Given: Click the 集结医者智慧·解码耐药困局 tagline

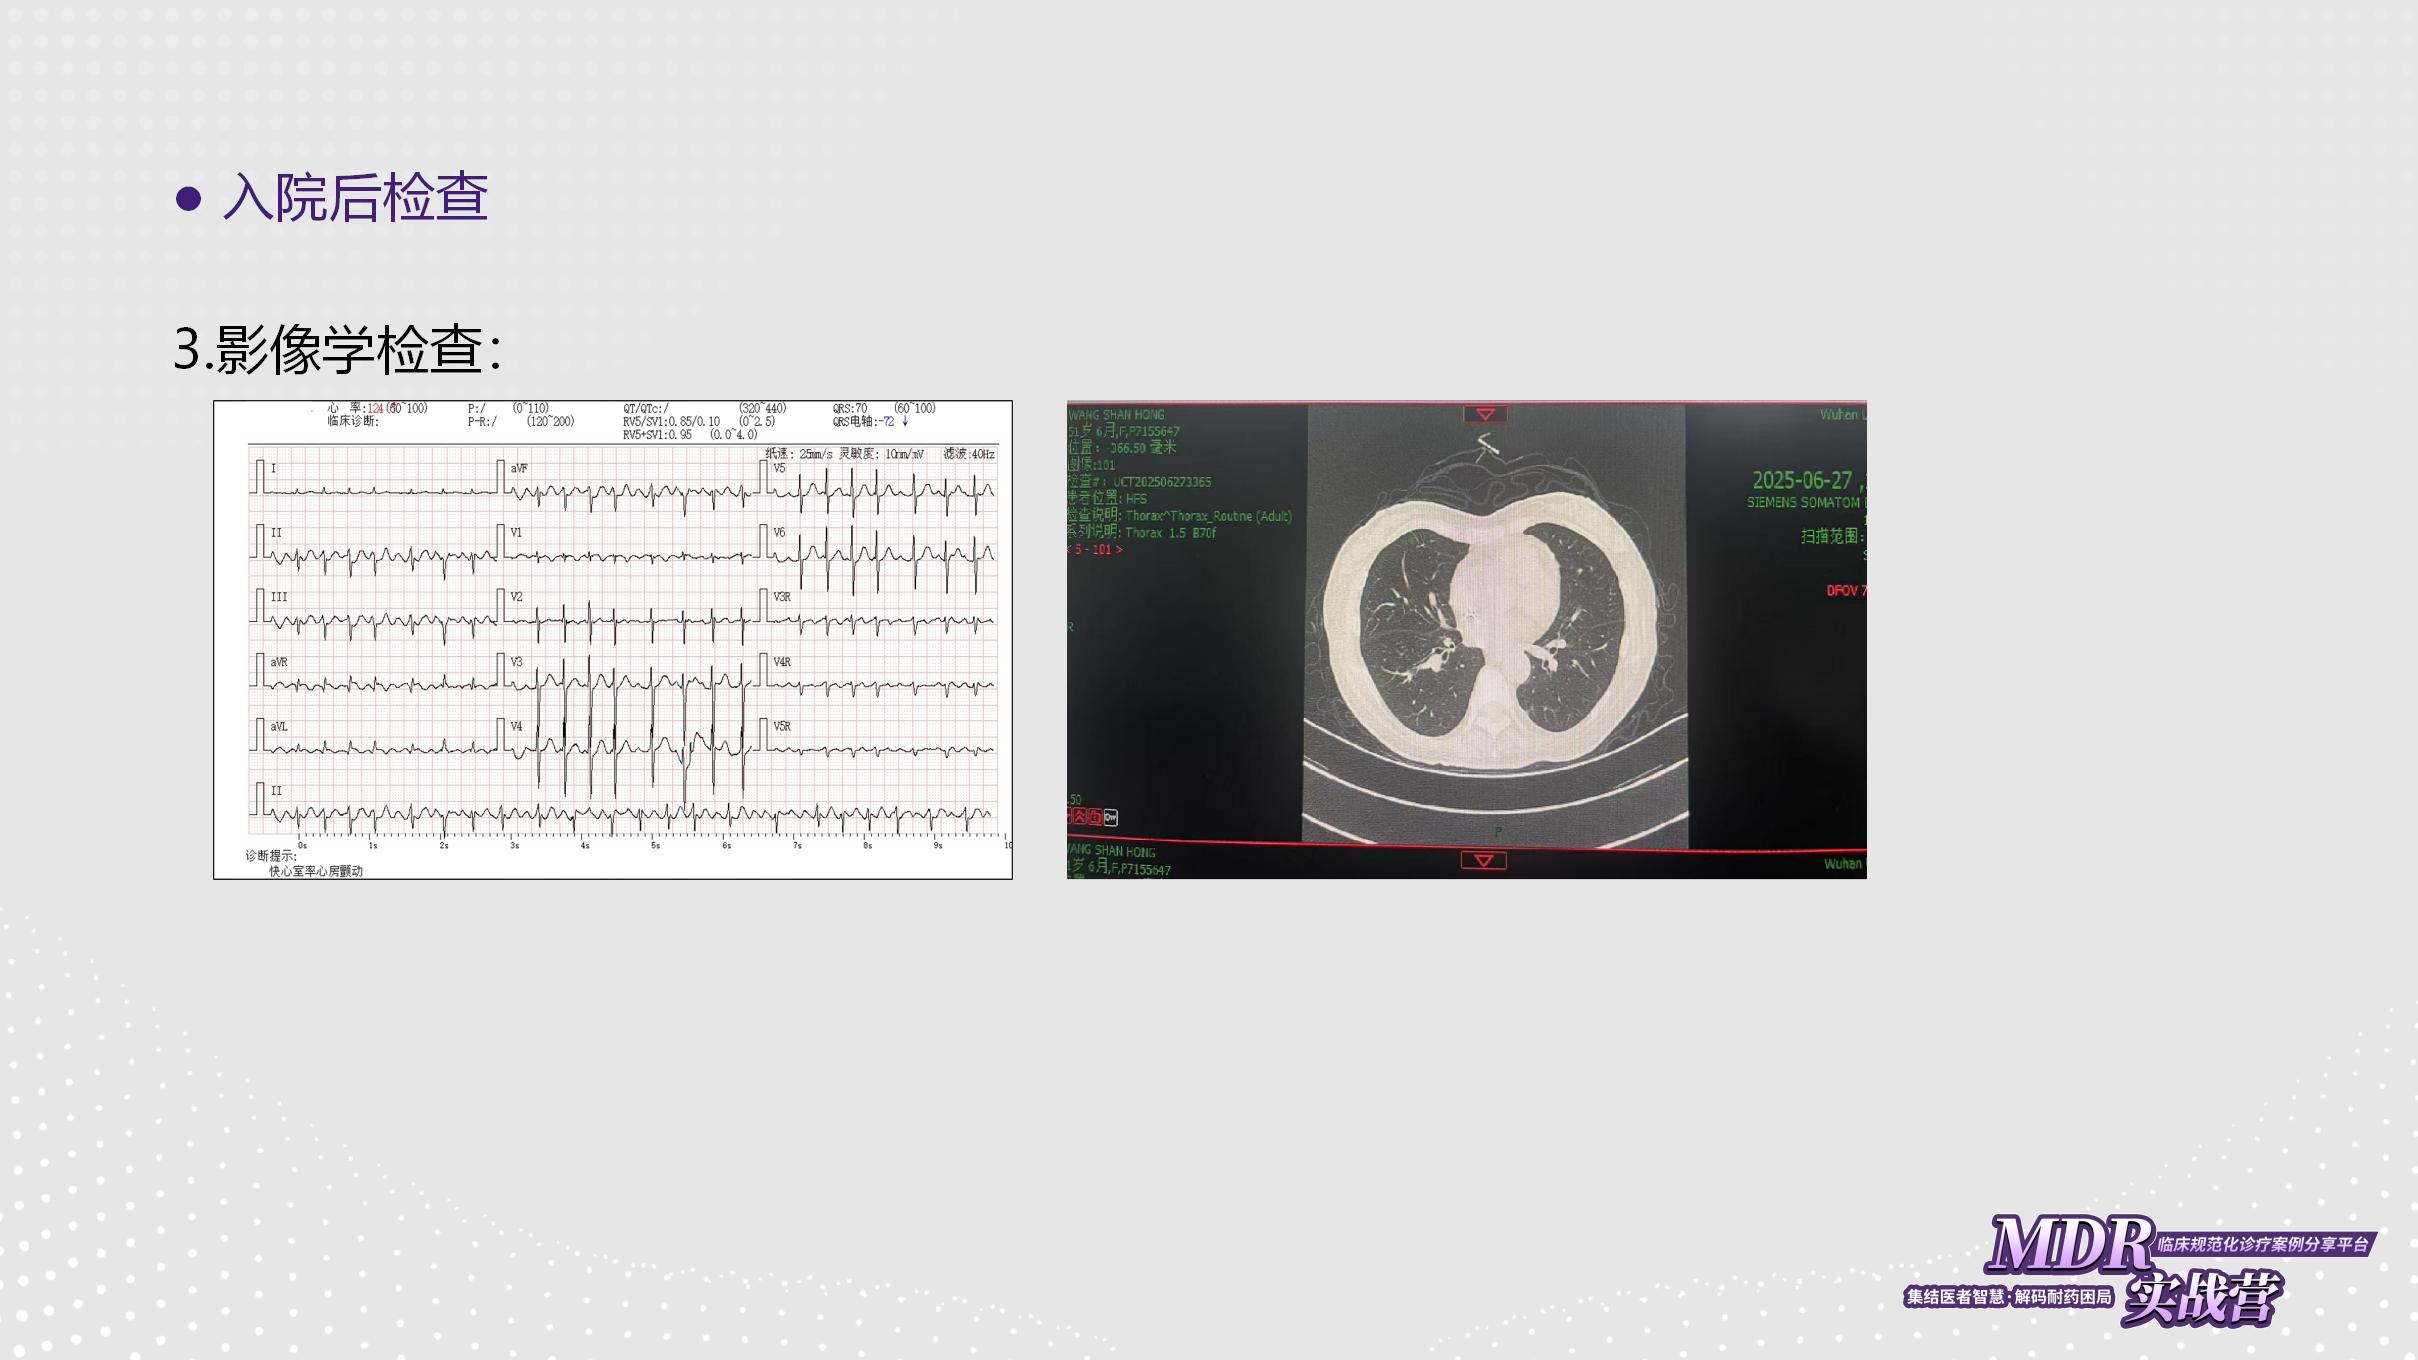Looking at the screenshot, I should coord(2008,1297).
